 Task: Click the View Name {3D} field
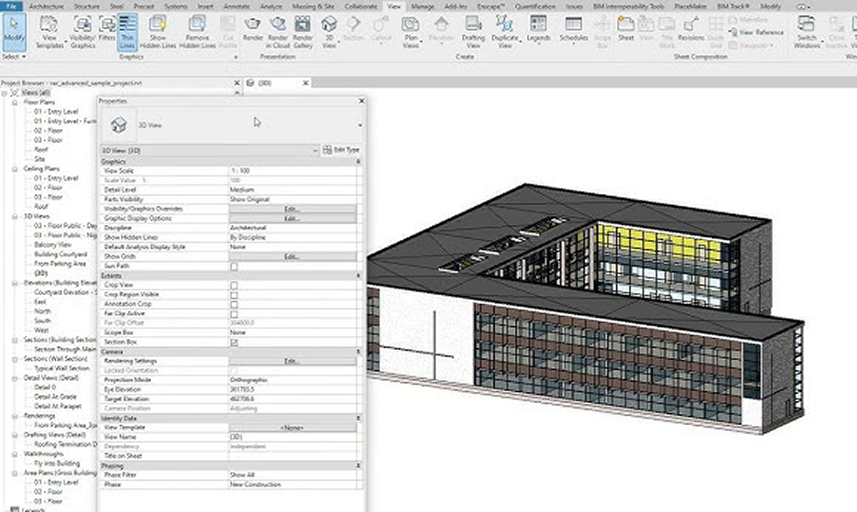tap(292, 437)
